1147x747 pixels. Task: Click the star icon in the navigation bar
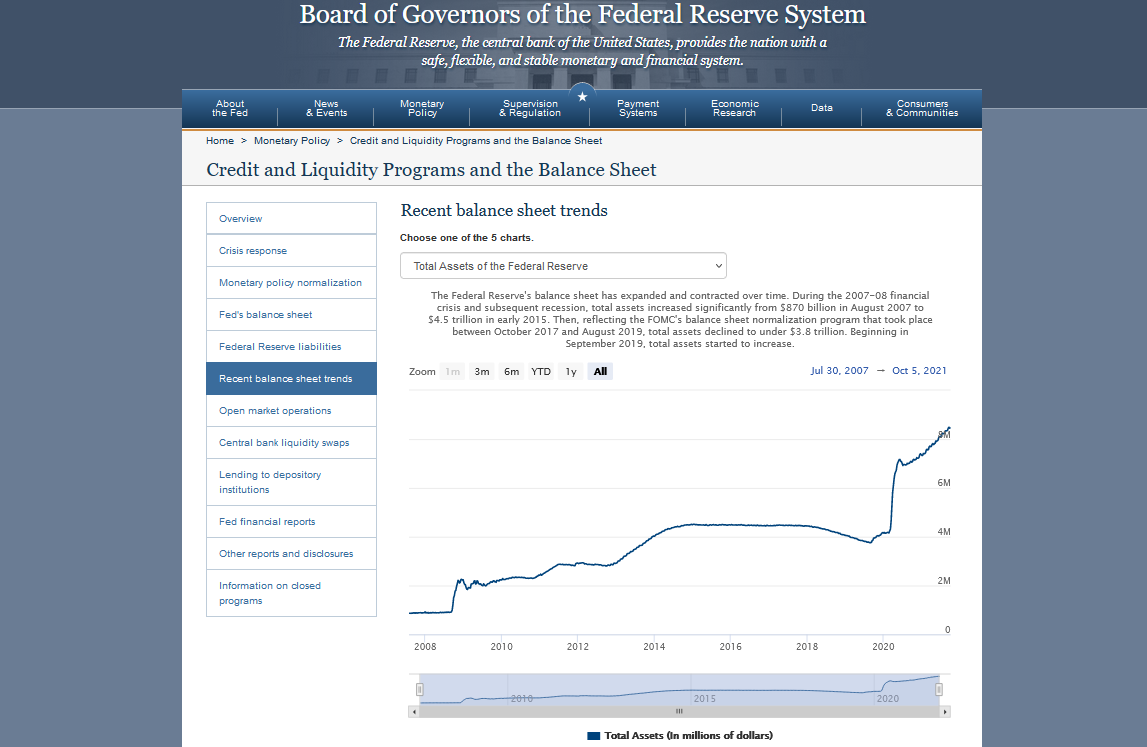click(x=582, y=97)
